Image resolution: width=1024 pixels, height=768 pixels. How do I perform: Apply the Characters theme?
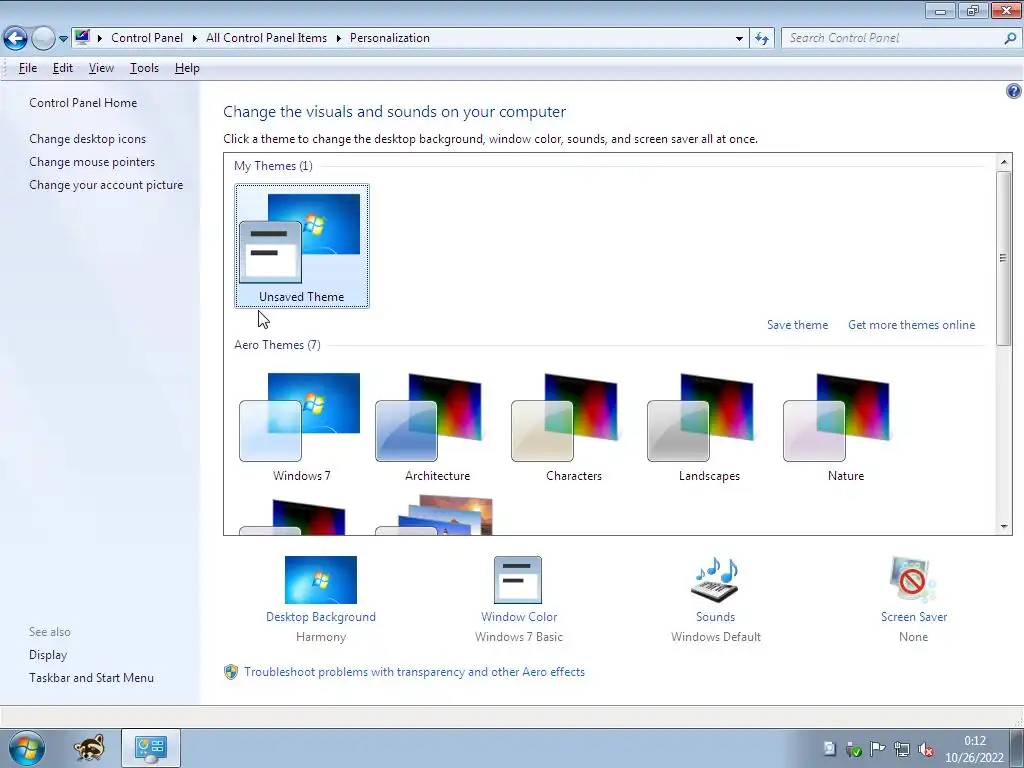coord(573,427)
